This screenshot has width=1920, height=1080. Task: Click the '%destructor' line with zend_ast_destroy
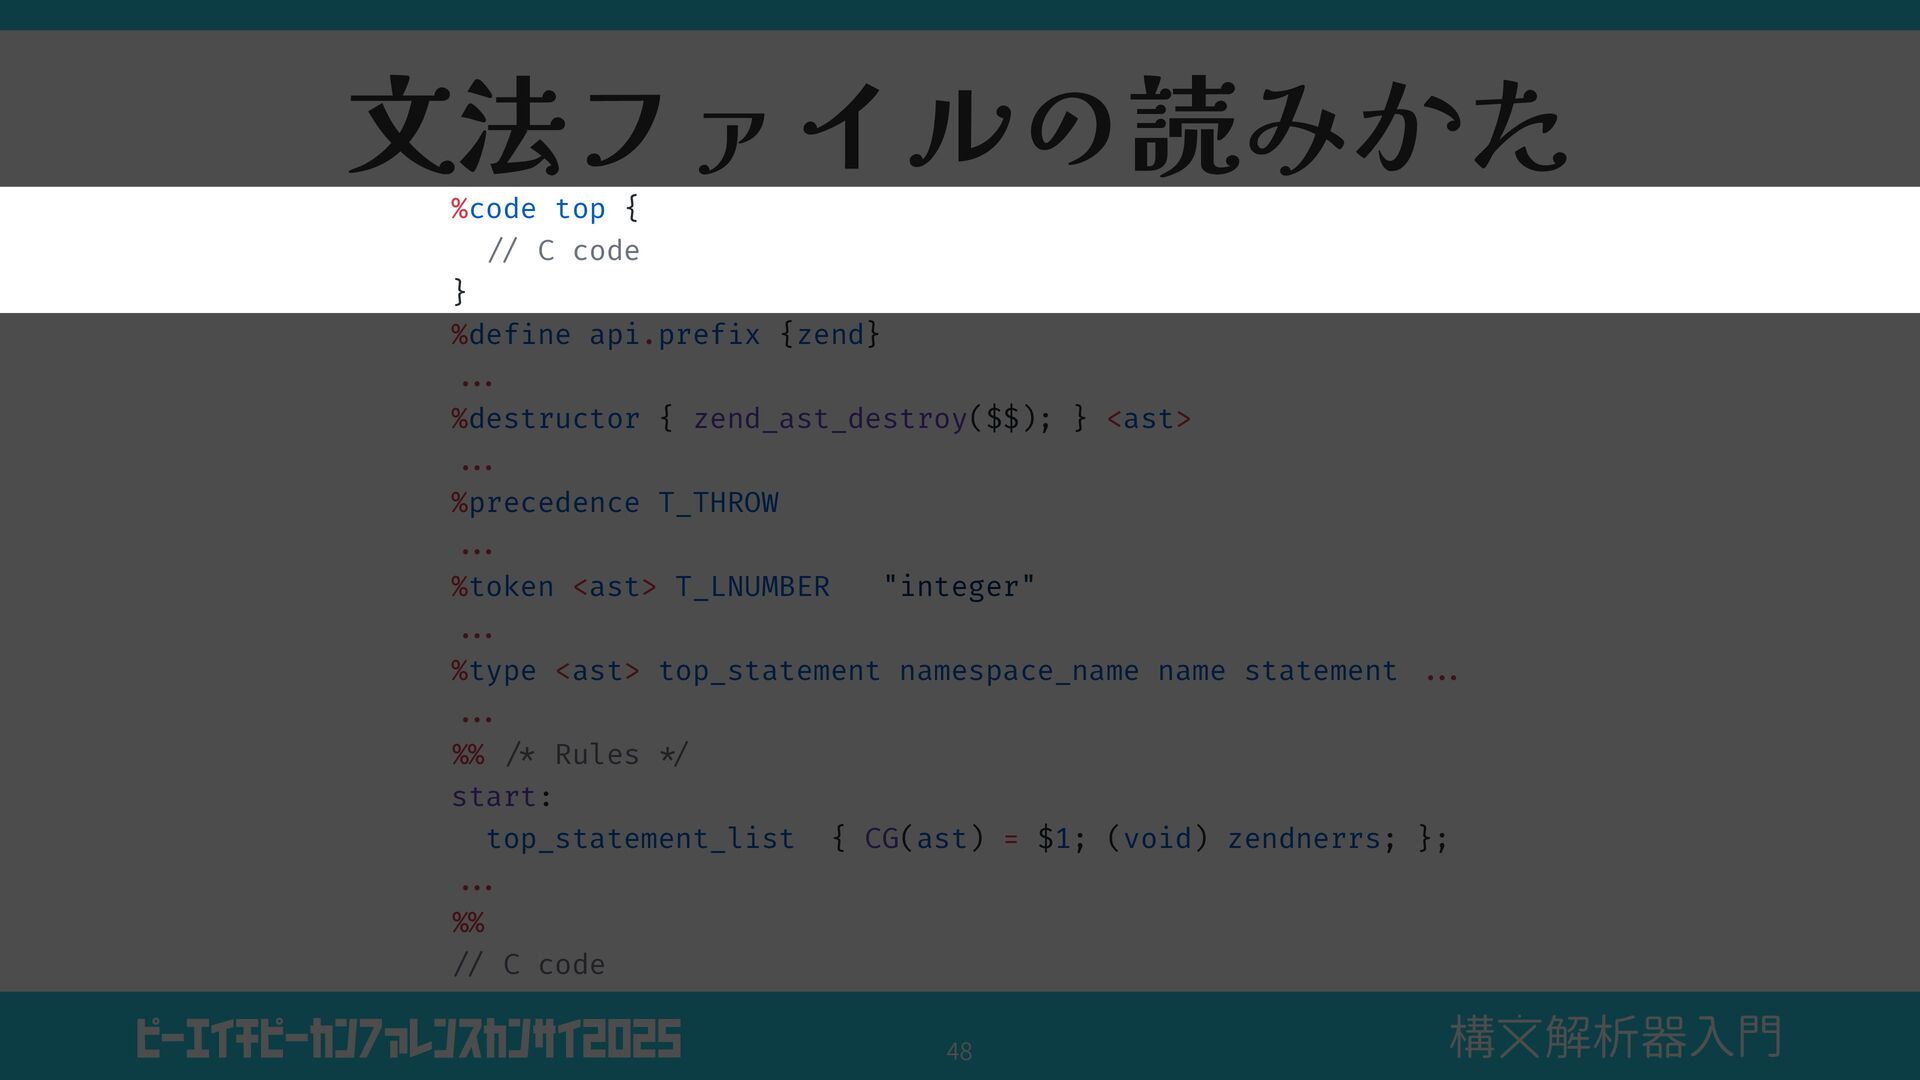click(x=820, y=418)
